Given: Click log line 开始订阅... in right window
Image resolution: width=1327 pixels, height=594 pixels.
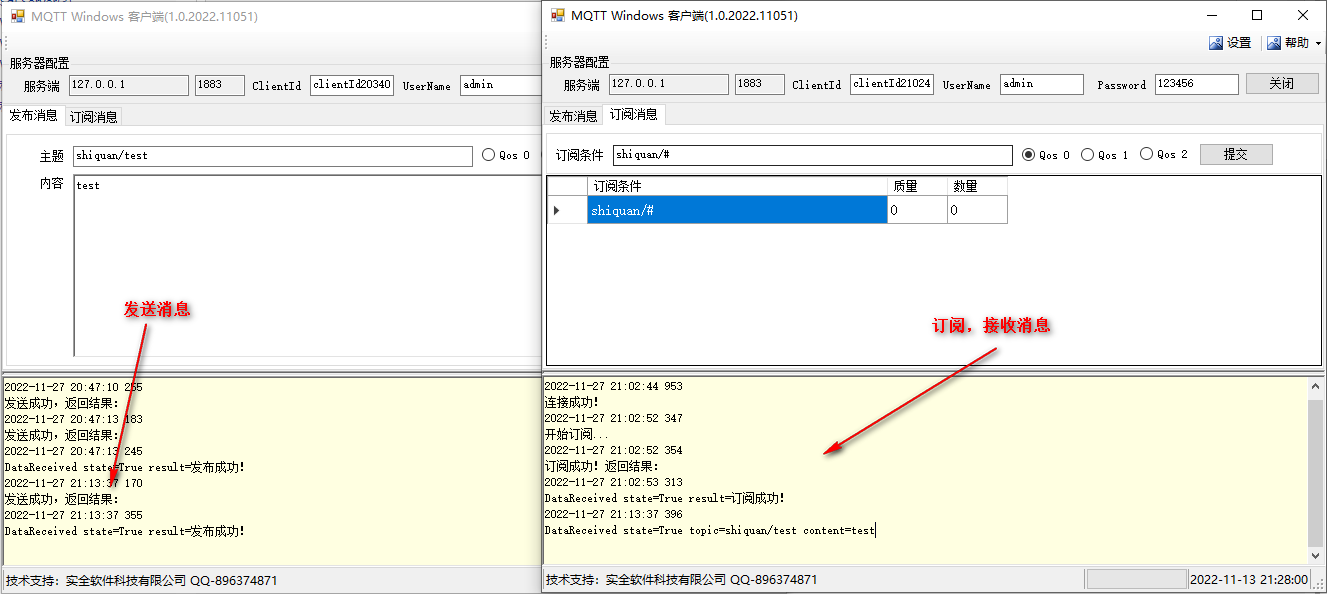Looking at the screenshot, I should (576, 434).
